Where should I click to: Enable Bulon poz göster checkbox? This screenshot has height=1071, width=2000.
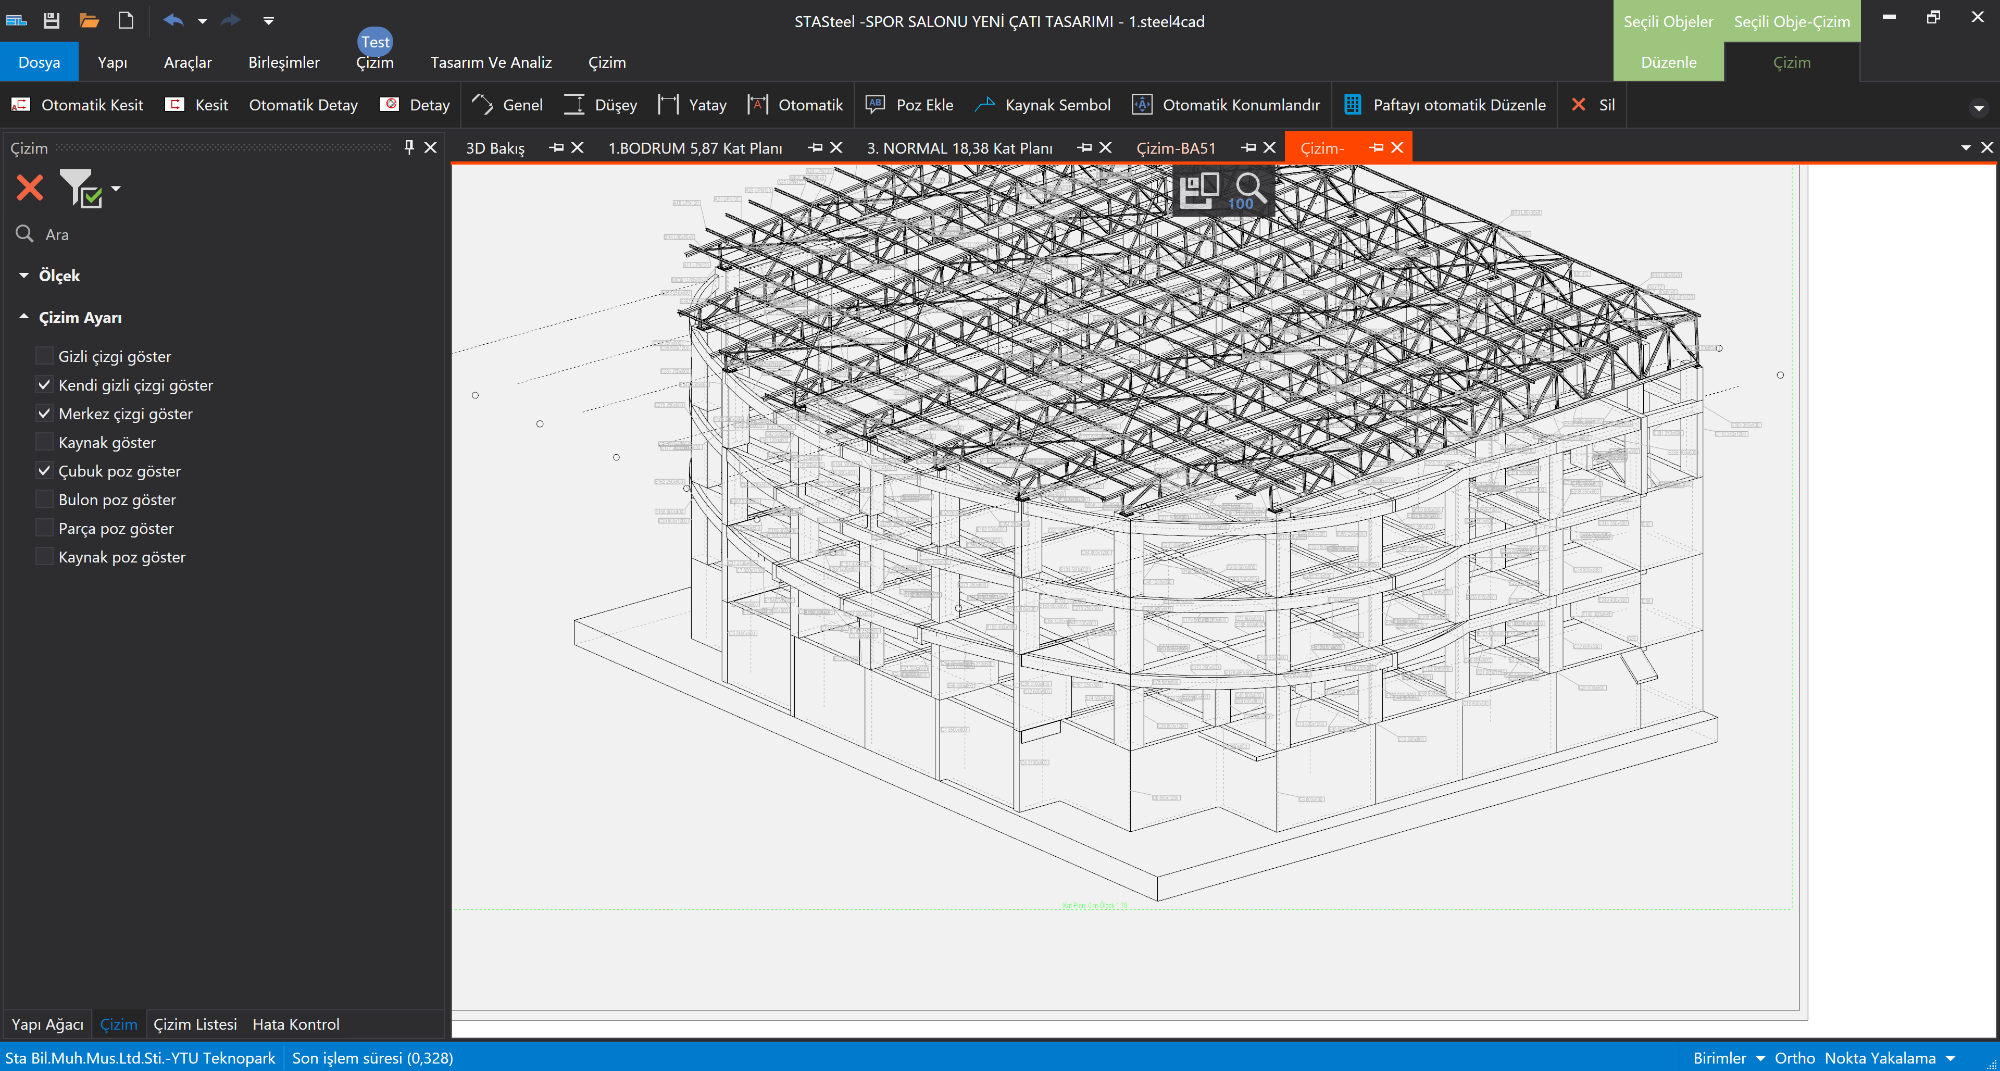tap(44, 500)
